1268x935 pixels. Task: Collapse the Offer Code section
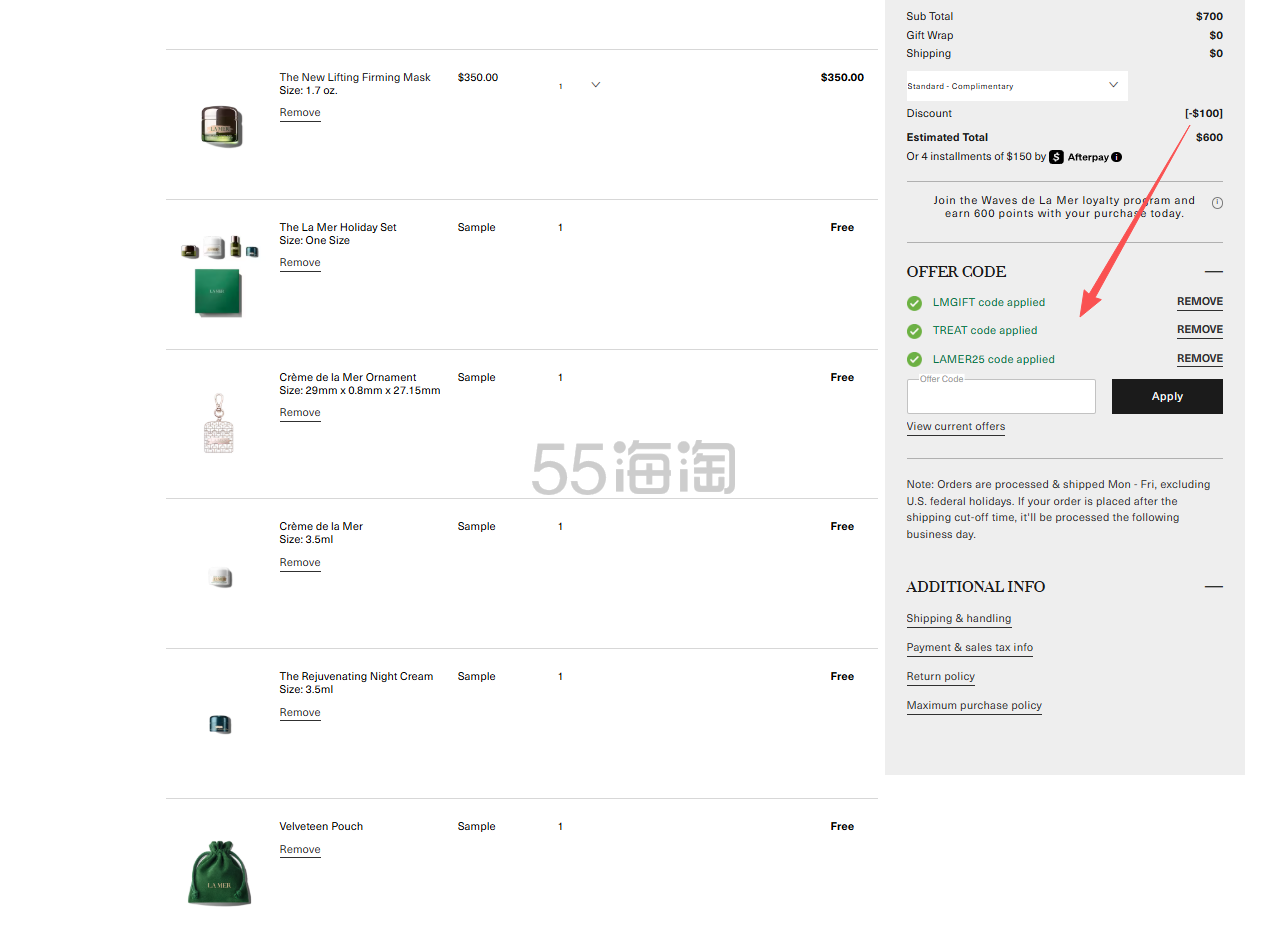pos(1213,272)
